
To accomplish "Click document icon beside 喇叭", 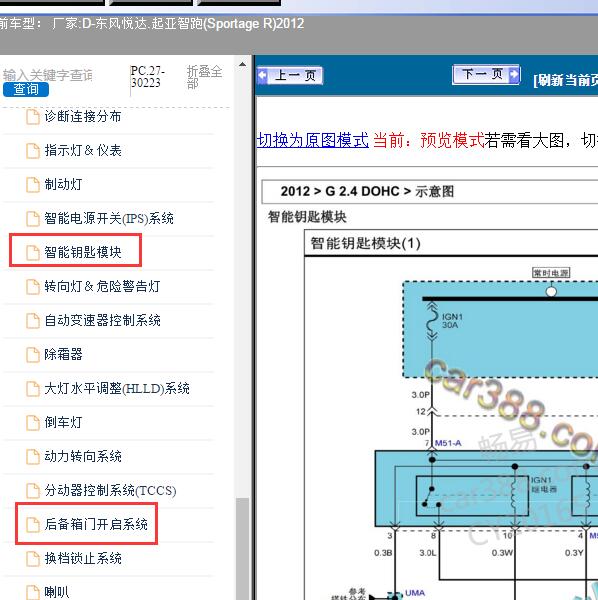I will tap(33, 592).
